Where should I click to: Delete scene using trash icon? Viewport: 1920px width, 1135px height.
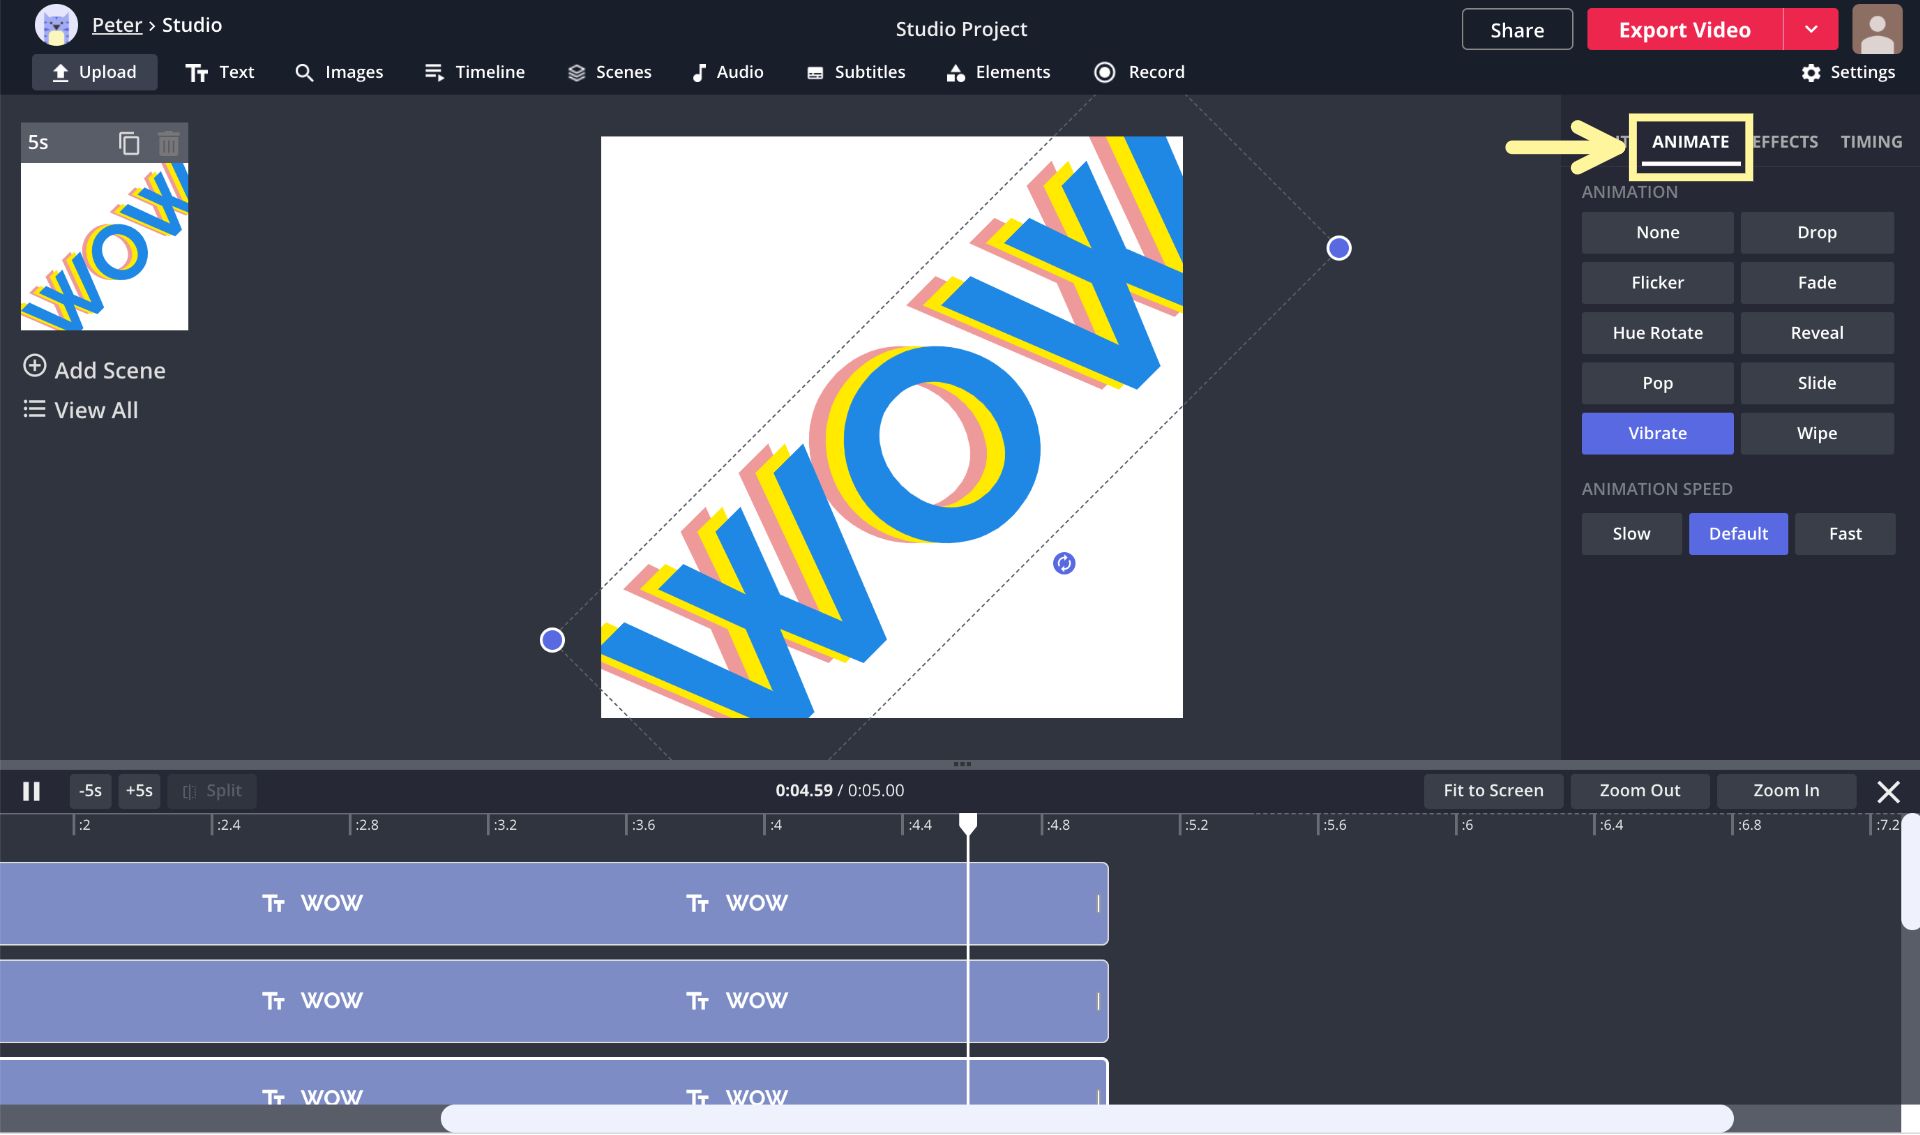[x=169, y=143]
